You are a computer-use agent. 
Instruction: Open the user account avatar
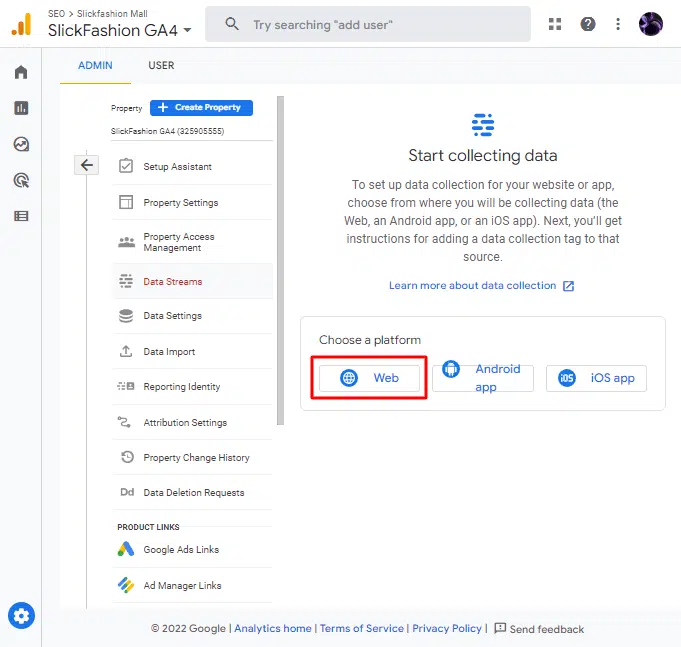(651, 24)
